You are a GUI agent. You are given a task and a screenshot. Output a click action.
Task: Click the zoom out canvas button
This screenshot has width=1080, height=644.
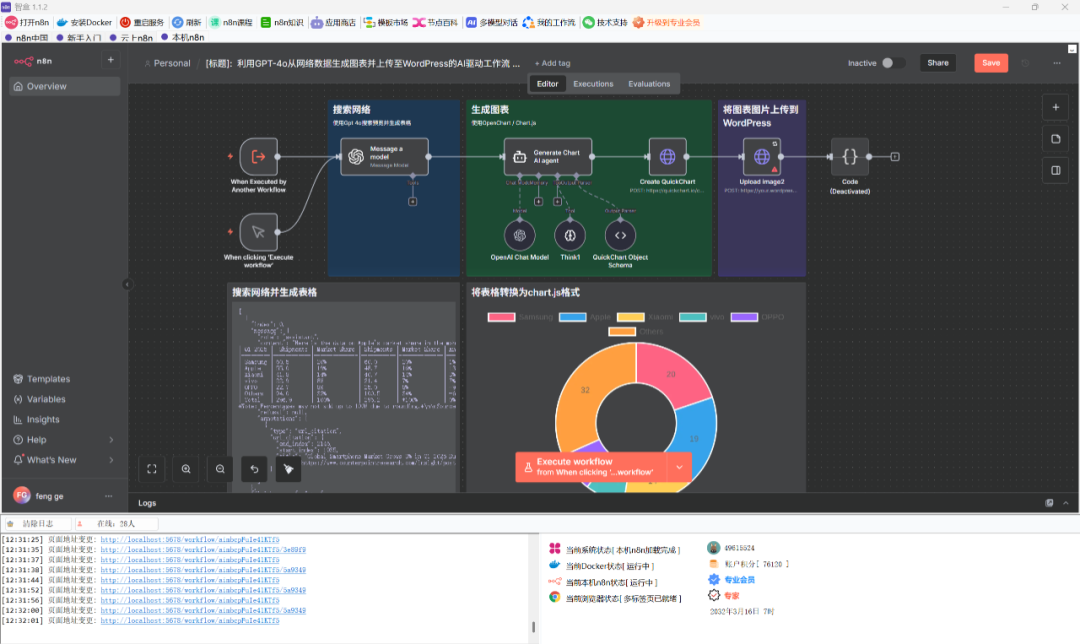[220, 469]
